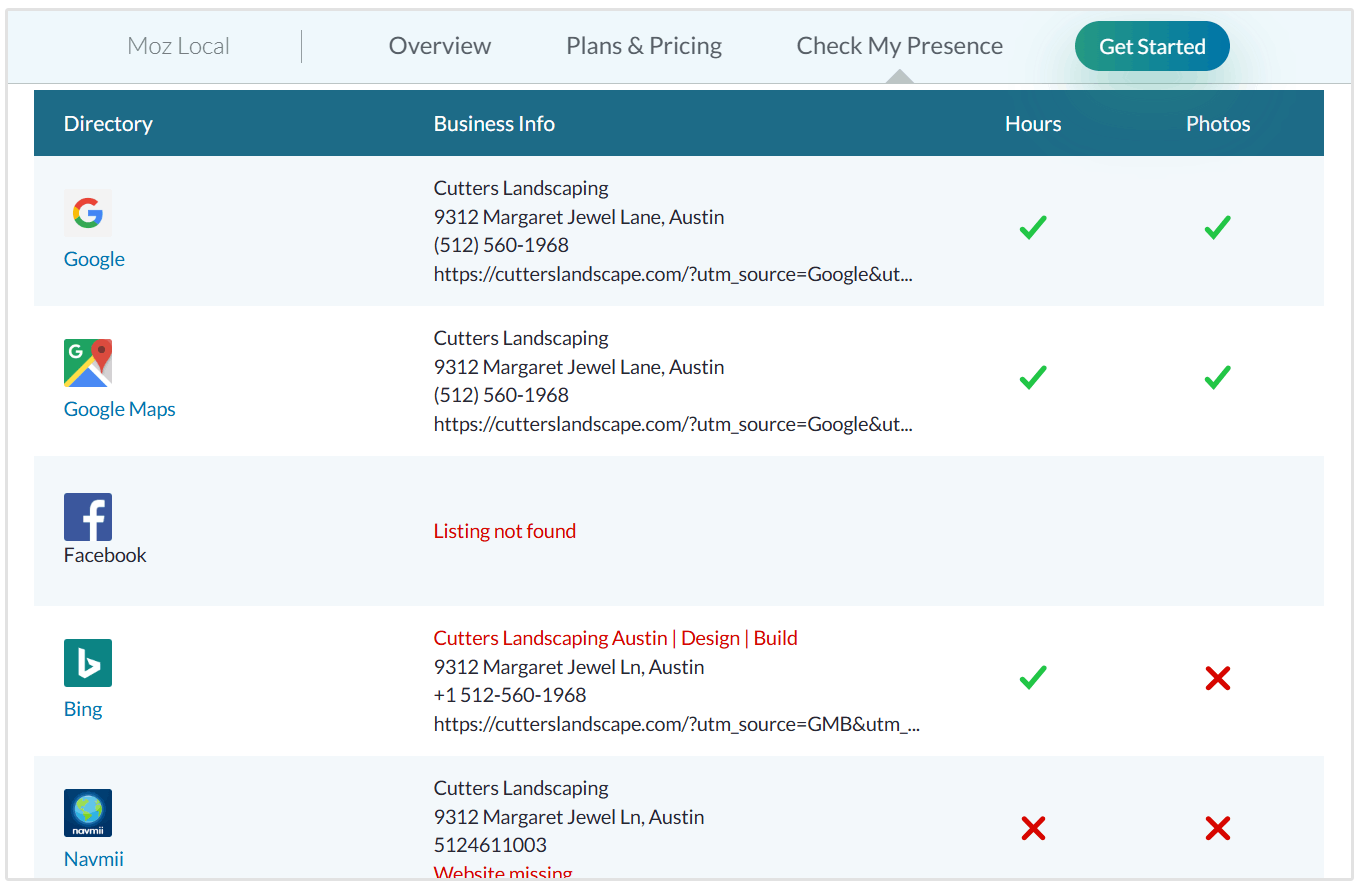
Task: Click the Business Info column header
Action: click(x=494, y=124)
